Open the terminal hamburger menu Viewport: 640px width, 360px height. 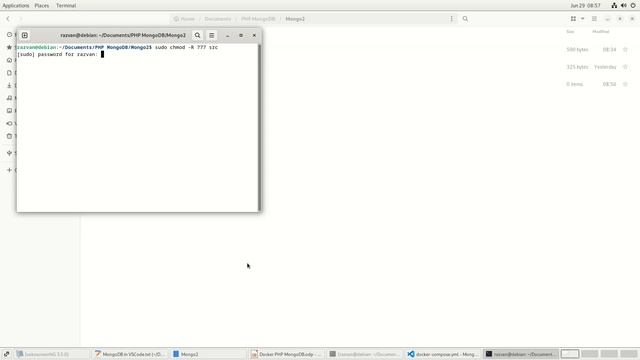point(211,36)
